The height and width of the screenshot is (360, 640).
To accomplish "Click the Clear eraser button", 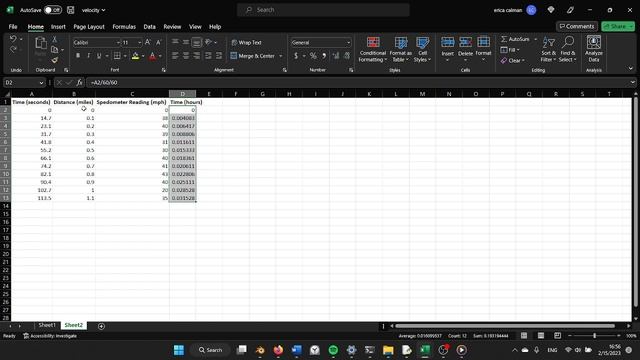I will pyautogui.click(x=513, y=60).
